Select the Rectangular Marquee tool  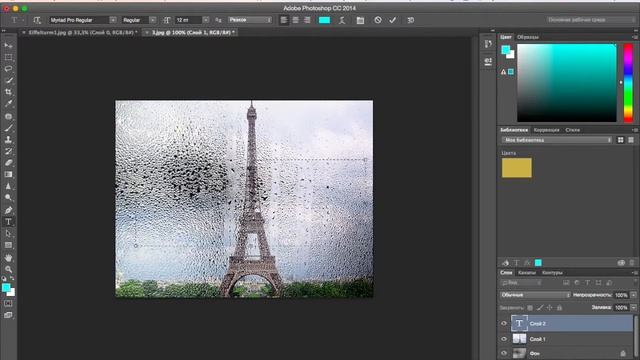[x=8, y=57]
